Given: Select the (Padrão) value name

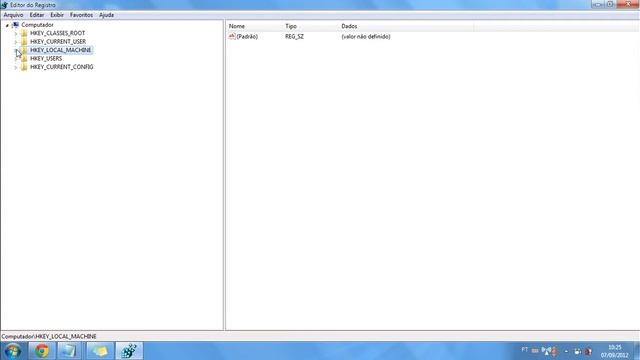Looking at the screenshot, I should [x=247, y=37].
